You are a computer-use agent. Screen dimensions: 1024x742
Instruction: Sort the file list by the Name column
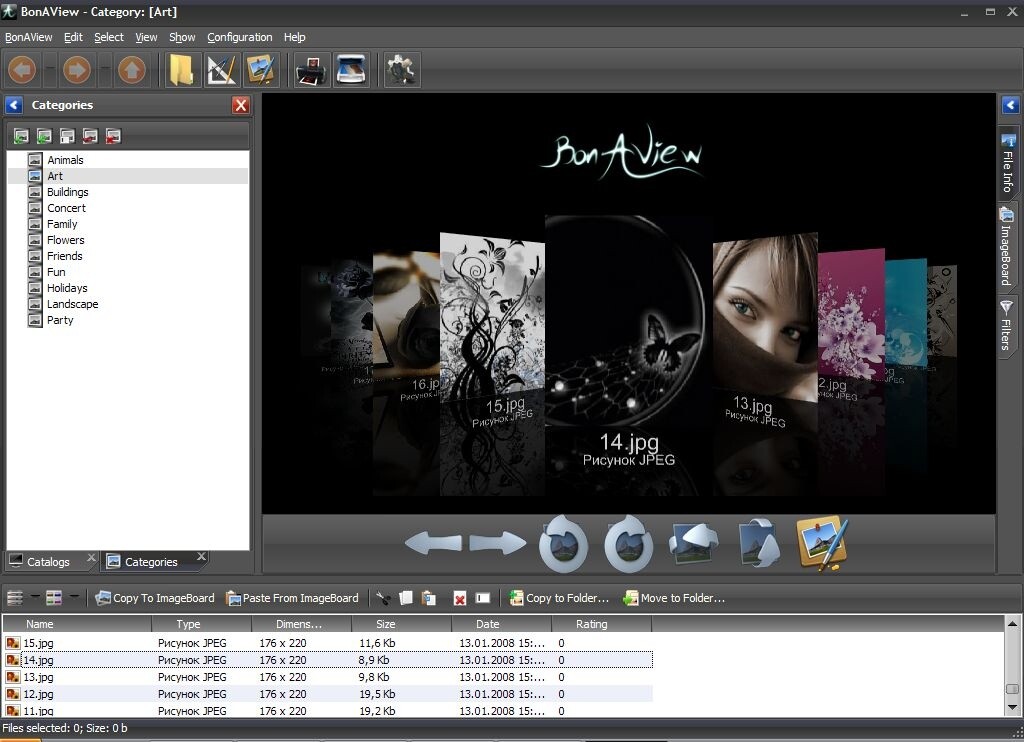tap(77, 624)
